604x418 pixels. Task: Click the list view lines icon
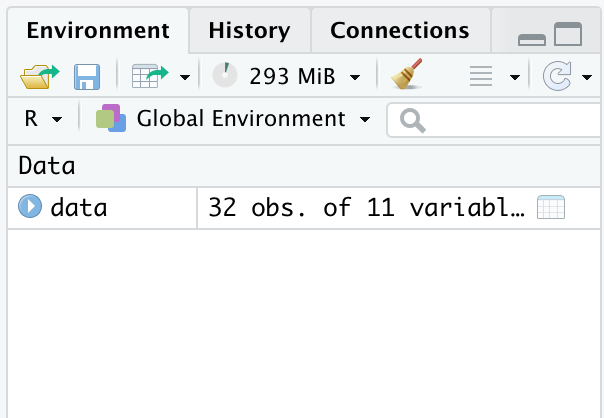tap(481, 76)
